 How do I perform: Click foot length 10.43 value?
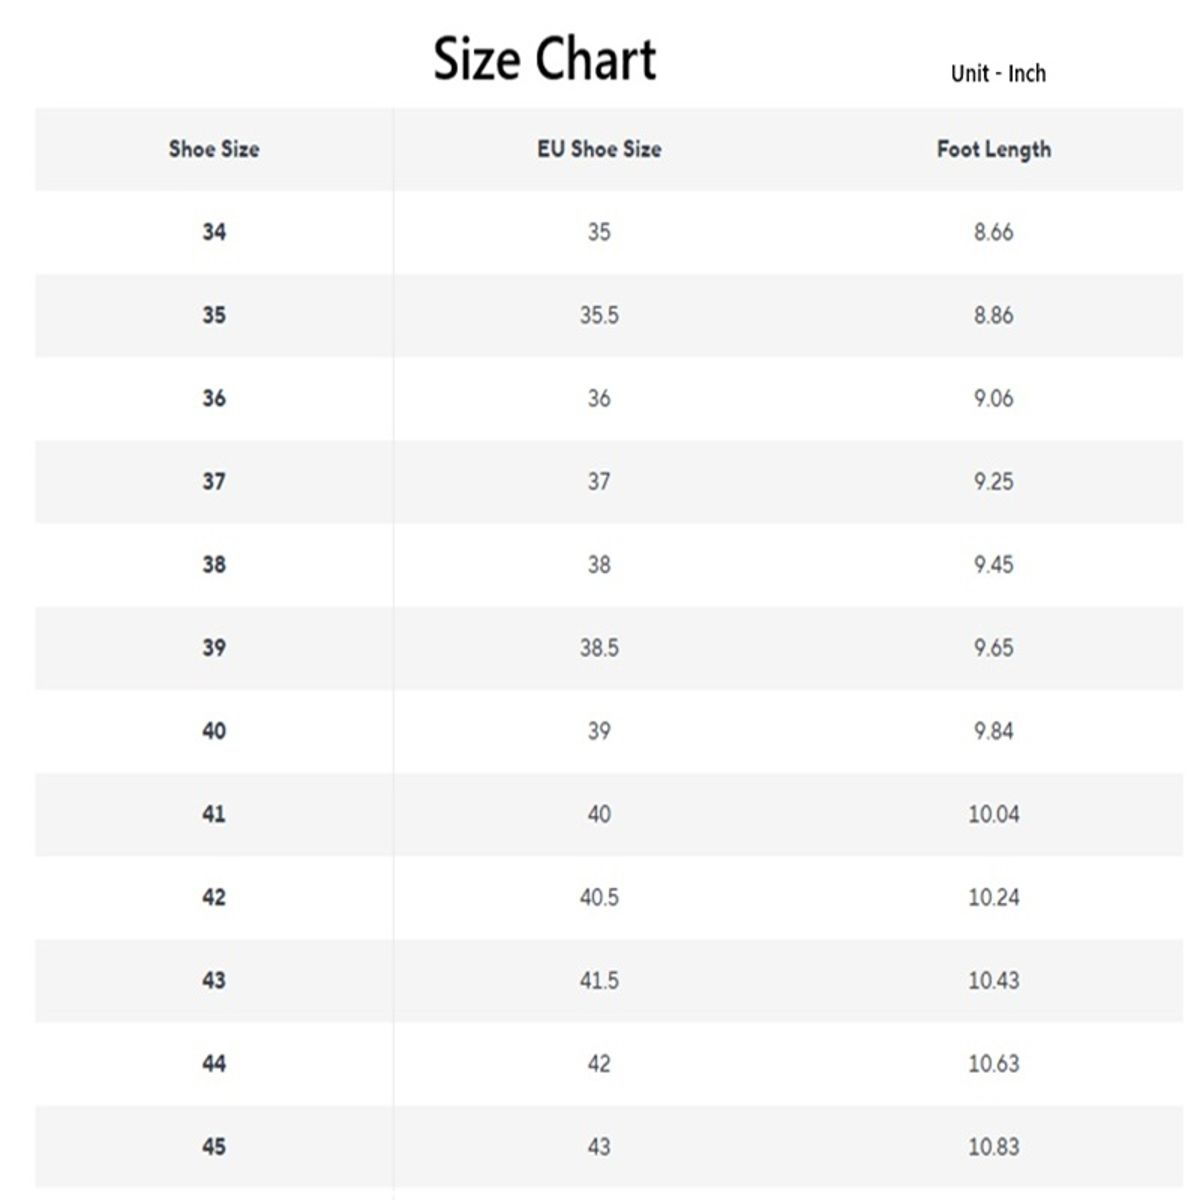[994, 980]
